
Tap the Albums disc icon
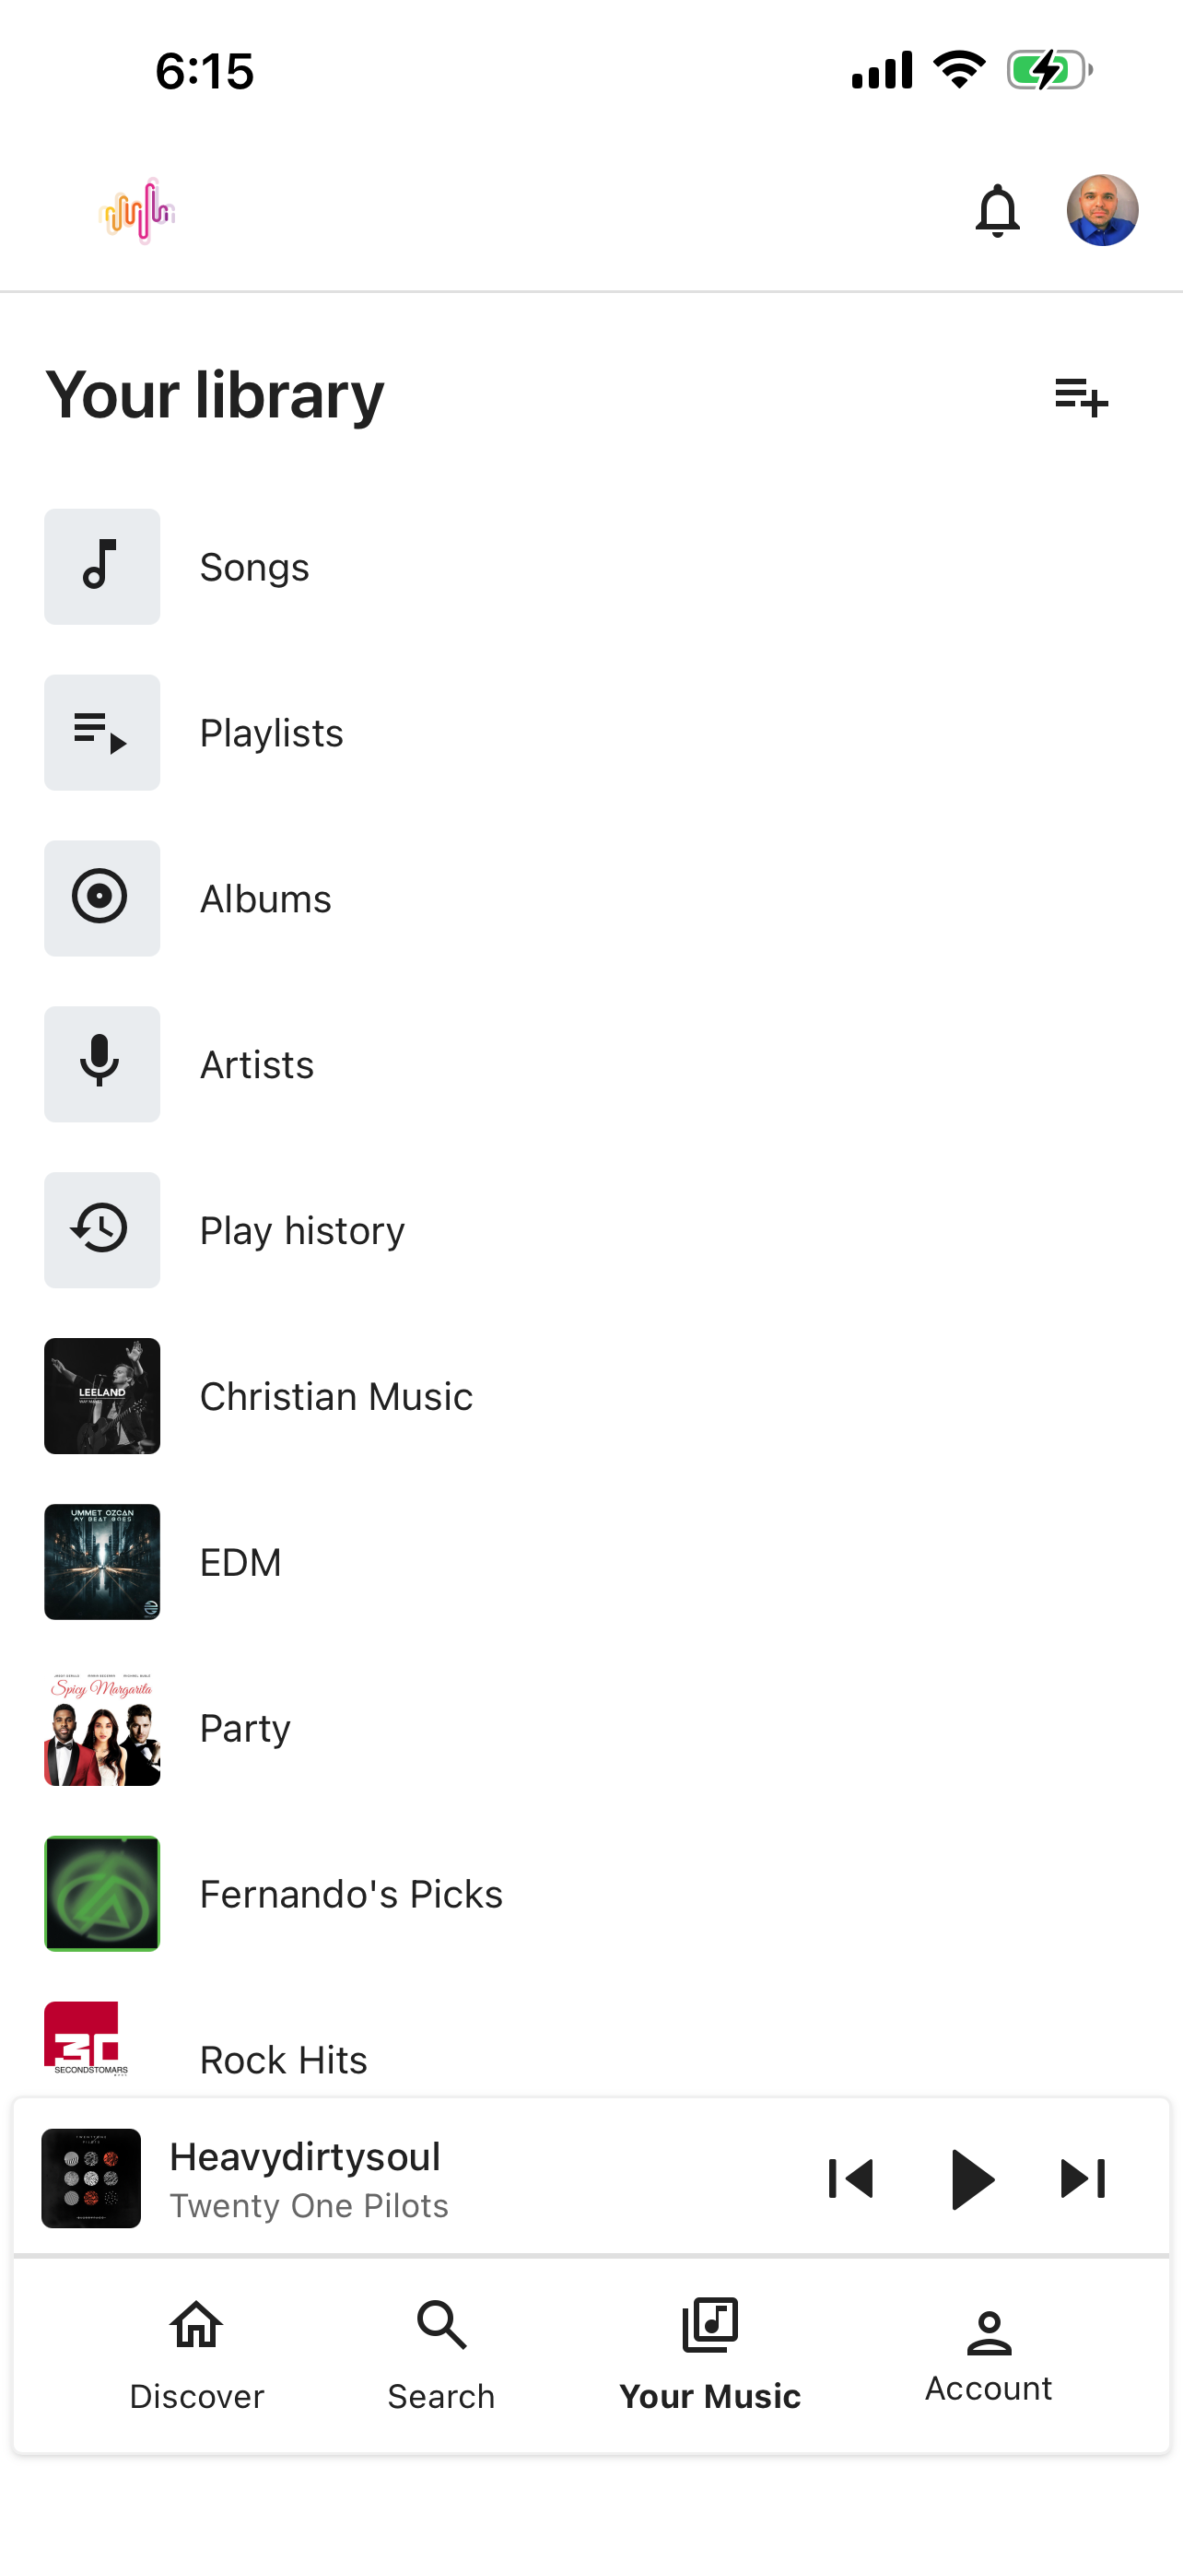(102, 898)
